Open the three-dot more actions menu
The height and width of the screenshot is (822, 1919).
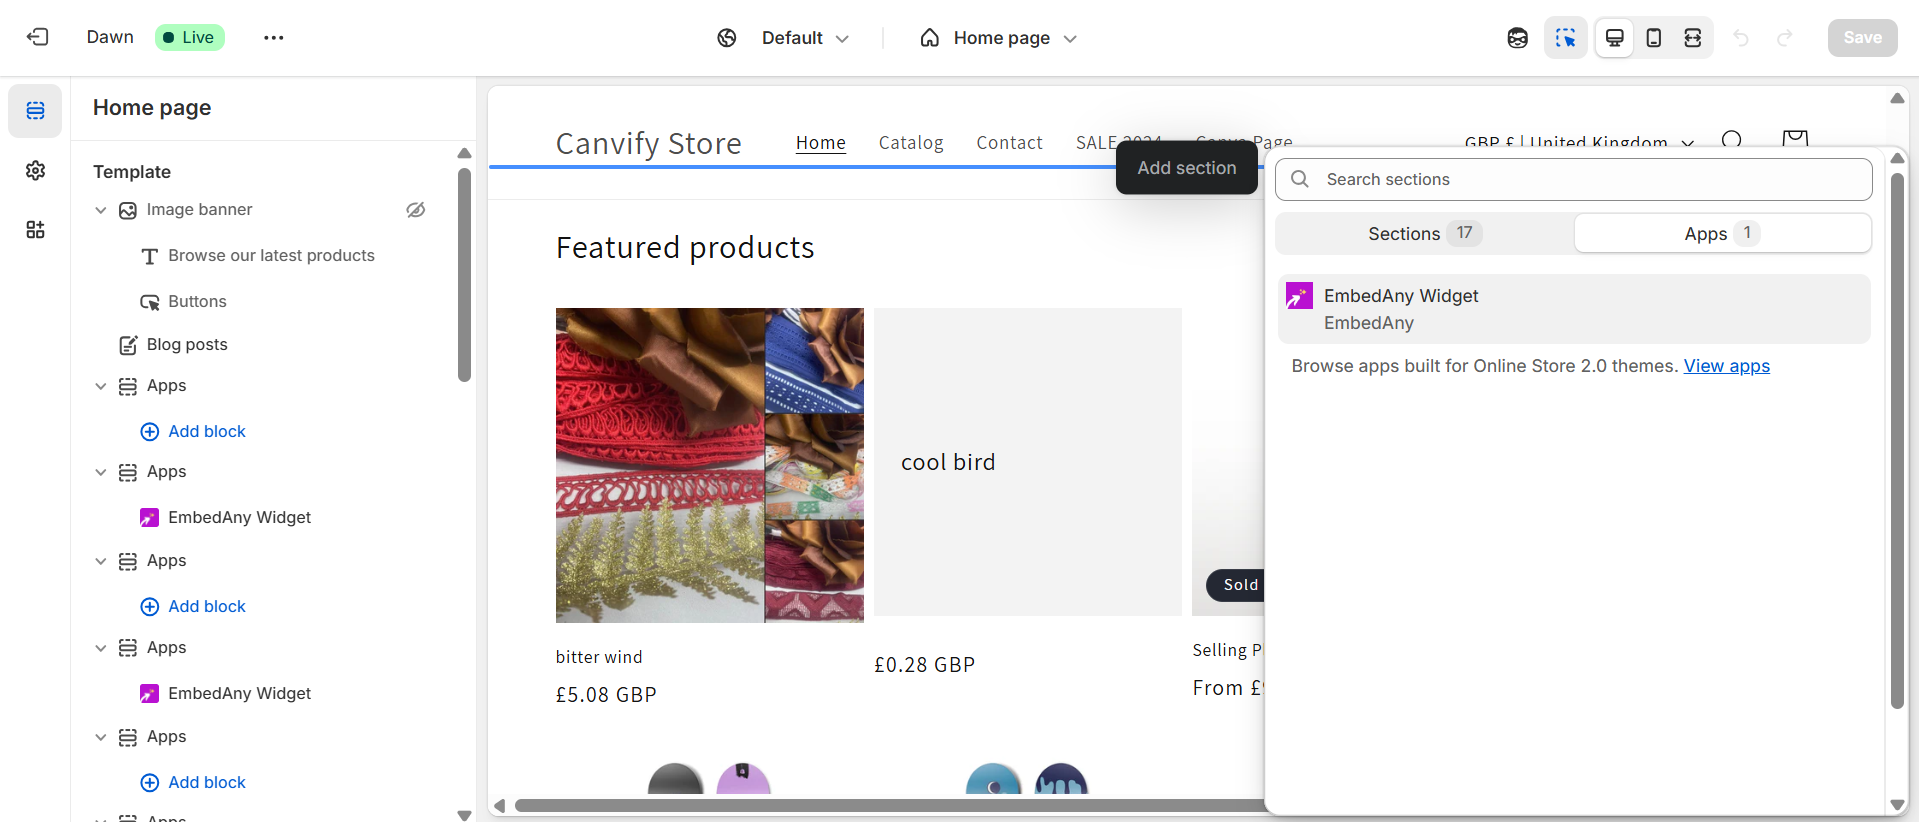[x=274, y=37]
